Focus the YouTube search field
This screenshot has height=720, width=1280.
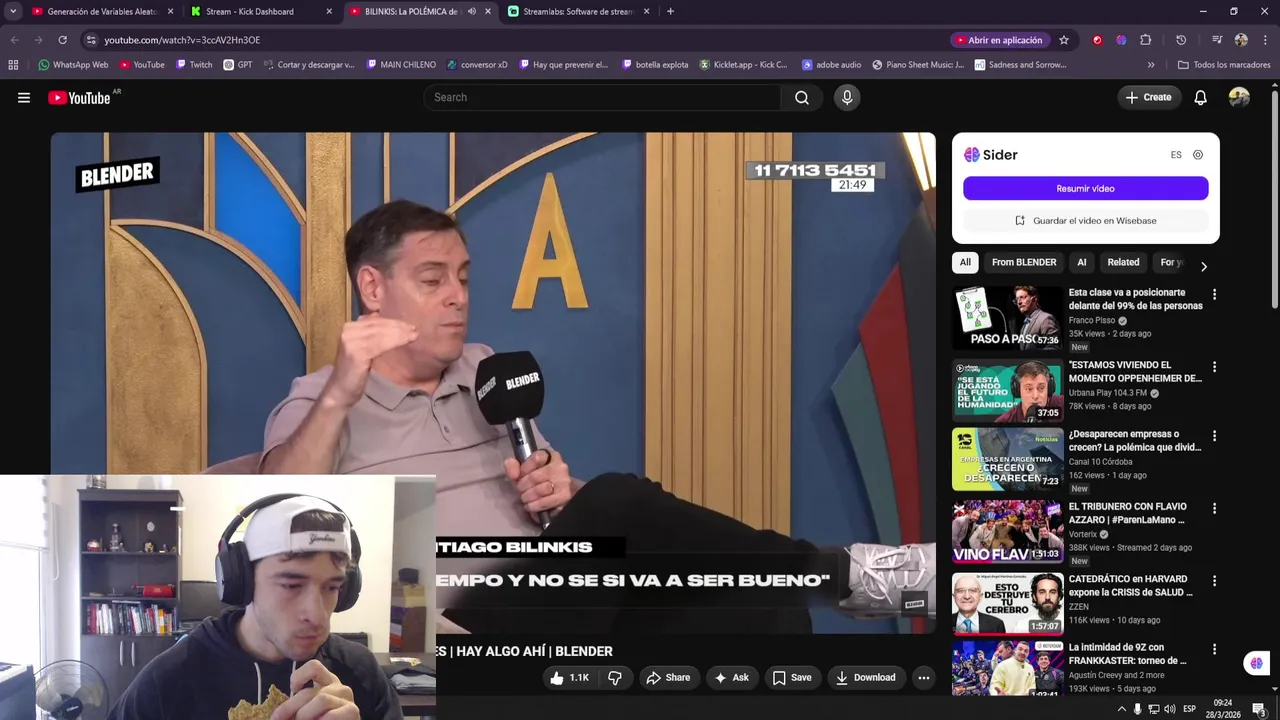[x=603, y=97]
